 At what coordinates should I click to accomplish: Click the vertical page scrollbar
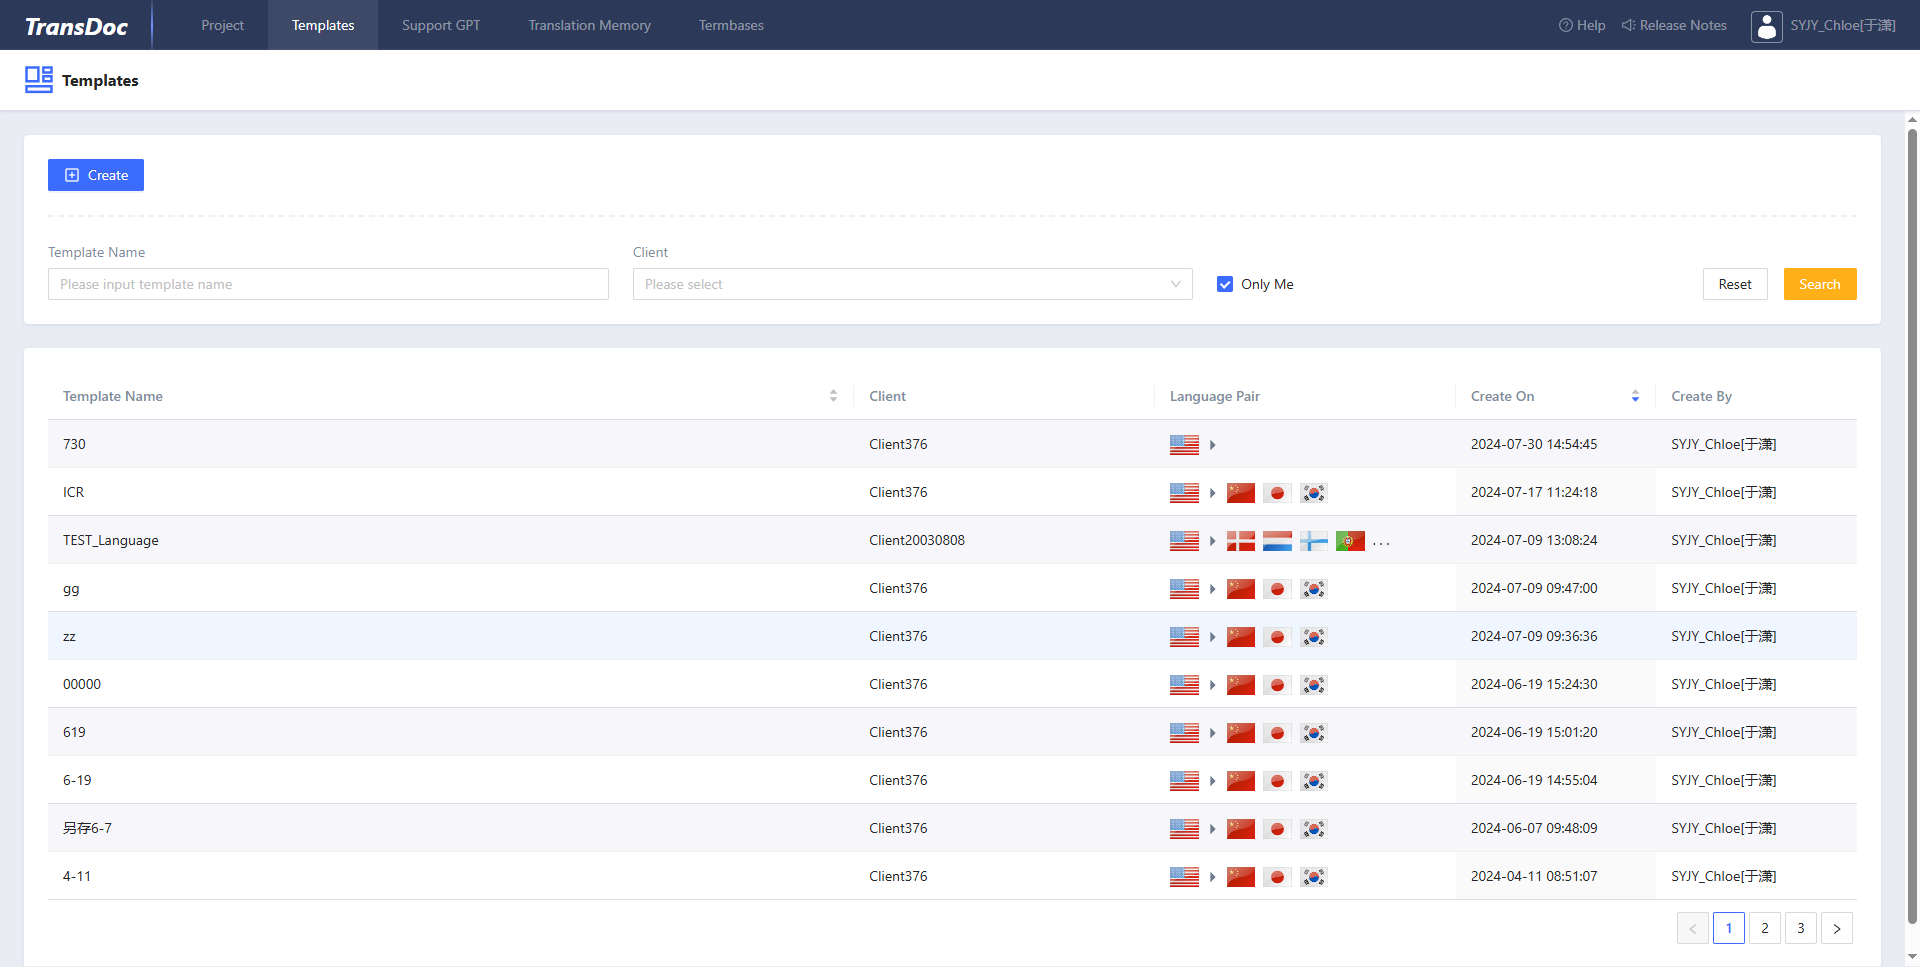(x=1912, y=527)
